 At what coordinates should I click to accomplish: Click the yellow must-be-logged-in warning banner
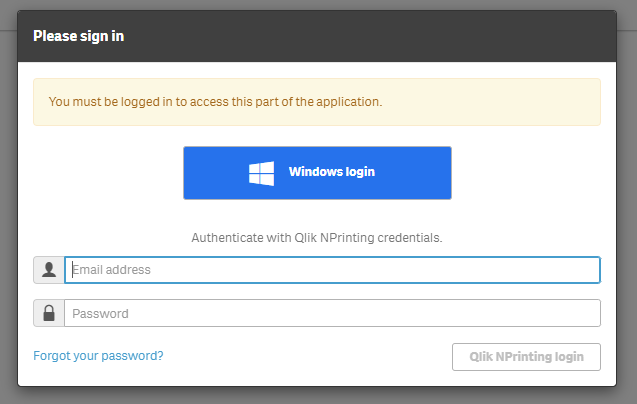[x=500, y=102]
